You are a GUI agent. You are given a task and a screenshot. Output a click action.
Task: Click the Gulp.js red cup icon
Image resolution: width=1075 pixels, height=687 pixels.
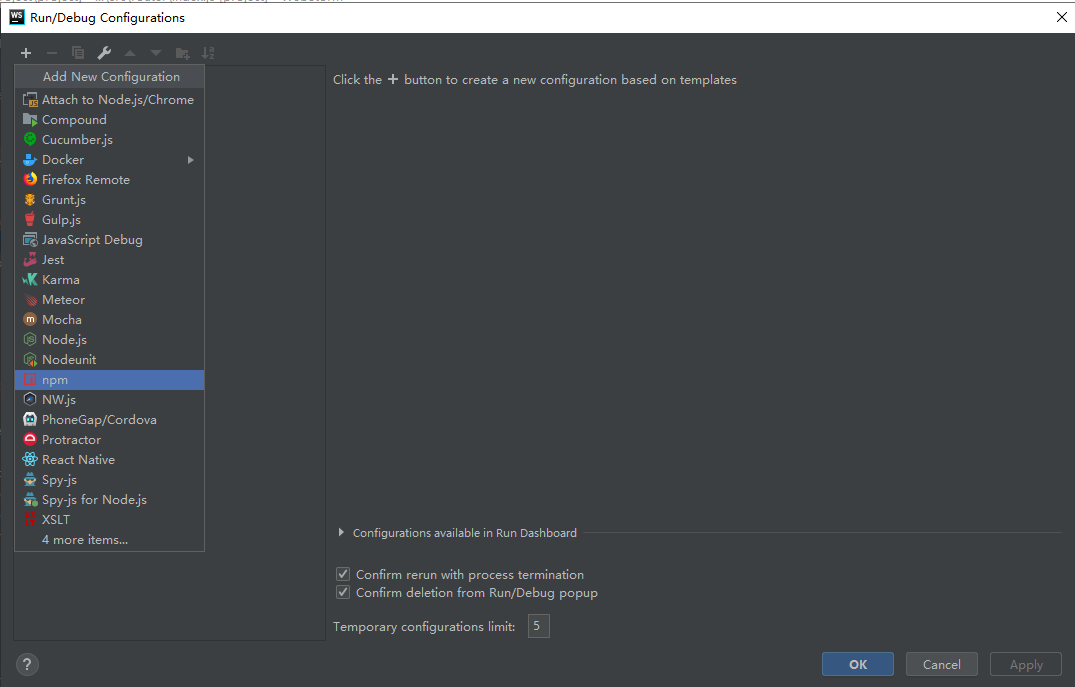pyautogui.click(x=30, y=219)
